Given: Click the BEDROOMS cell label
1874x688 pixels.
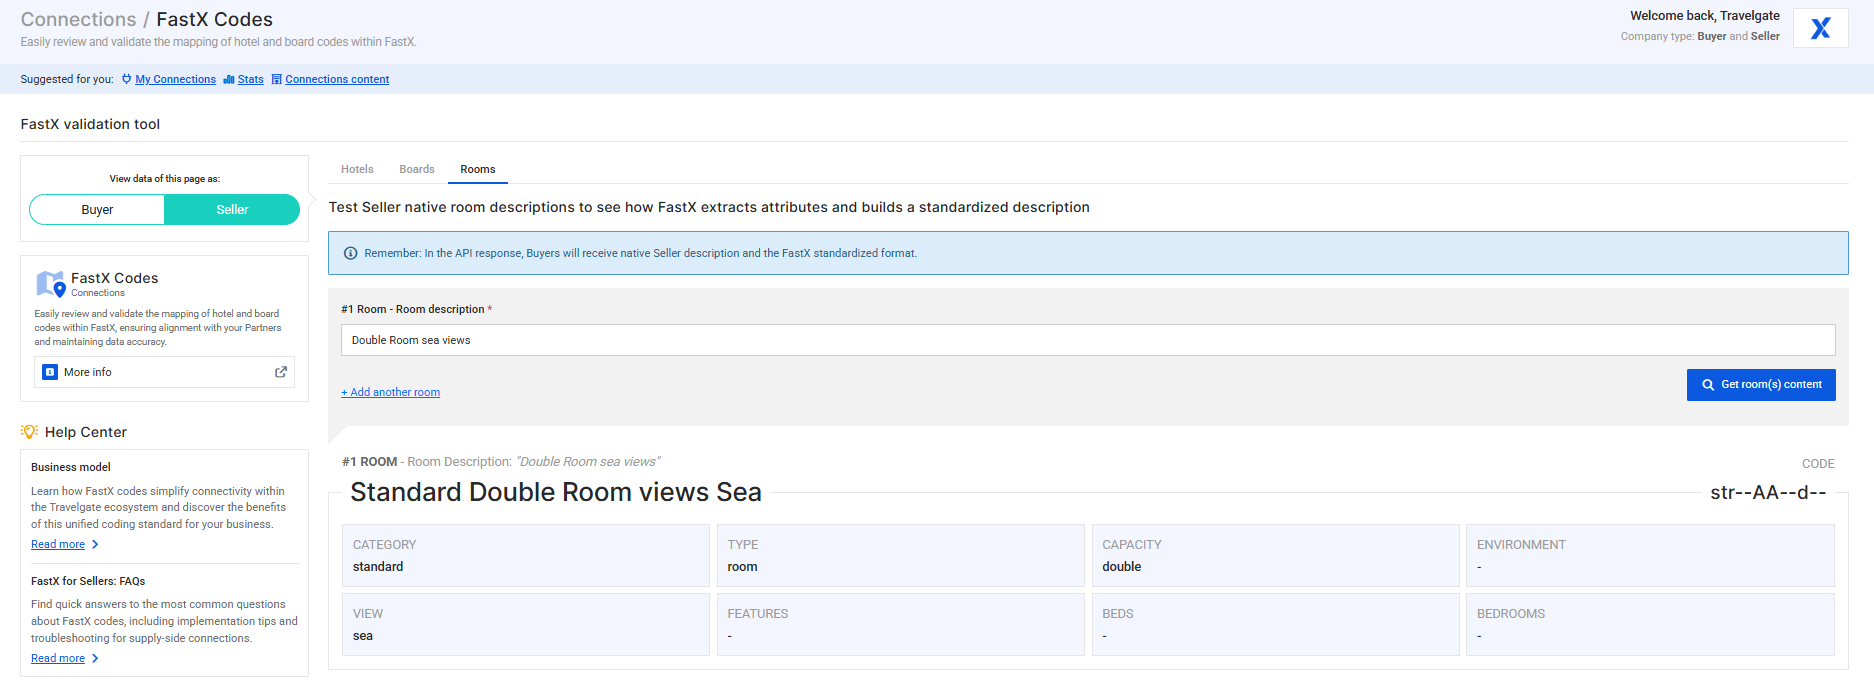Looking at the screenshot, I should pos(1511,614).
